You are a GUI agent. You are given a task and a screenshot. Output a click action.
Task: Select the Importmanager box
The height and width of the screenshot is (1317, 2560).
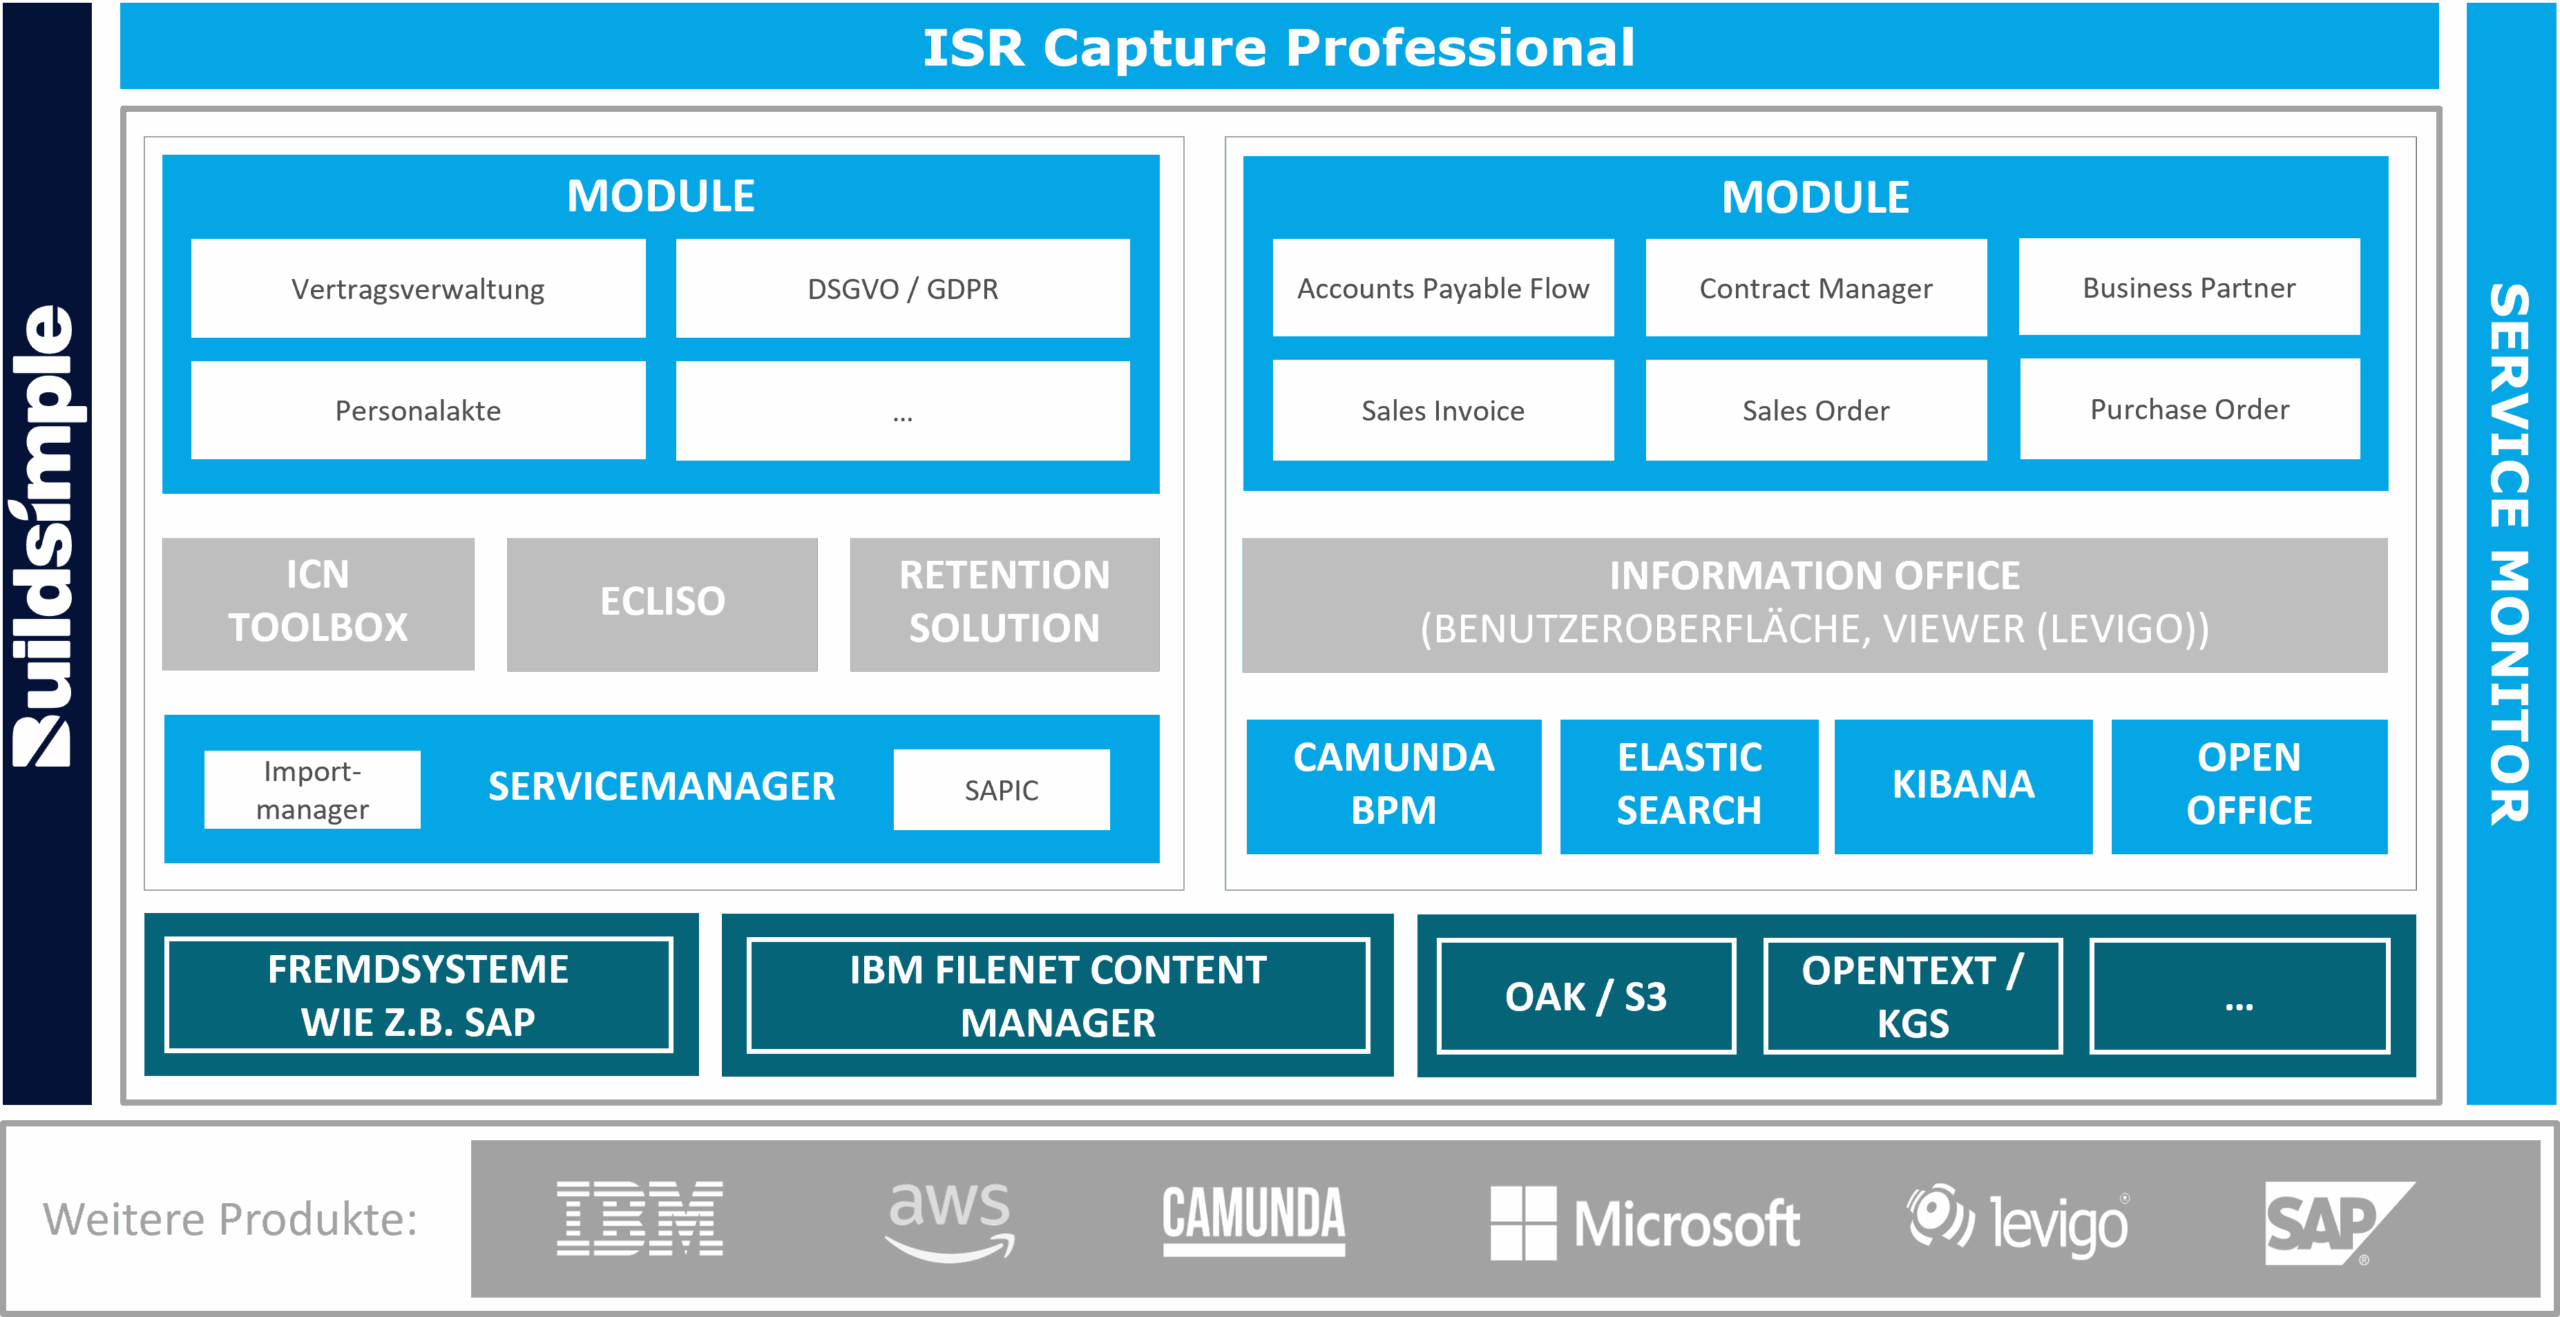312,789
